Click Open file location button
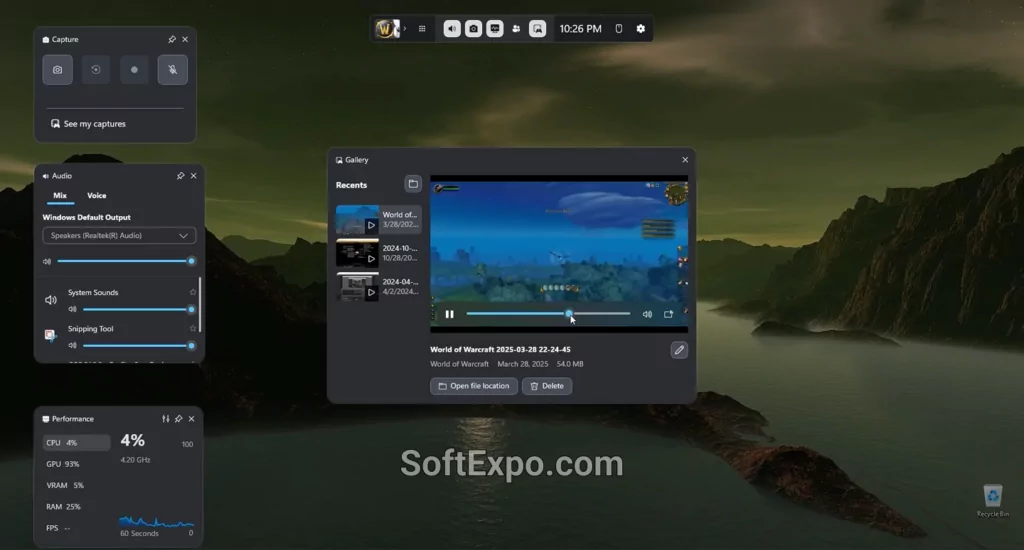The image size is (1024, 550). pos(474,386)
